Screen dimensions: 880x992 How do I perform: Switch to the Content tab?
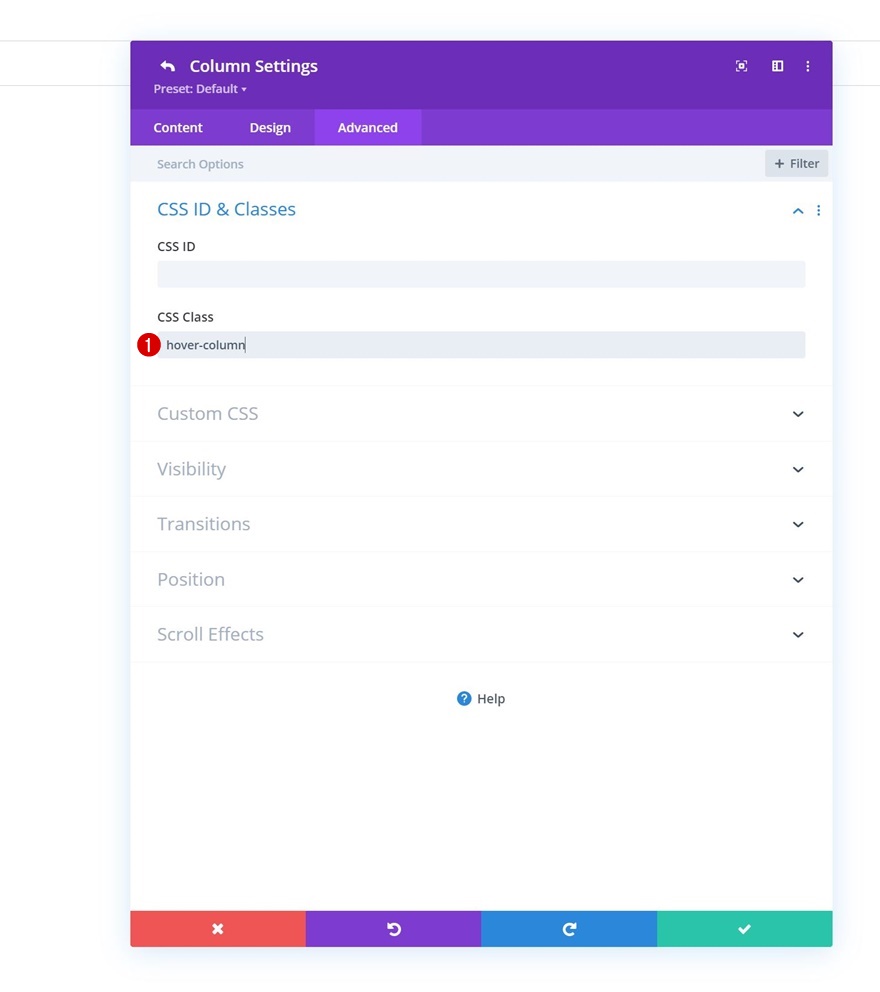(x=178, y=128)
